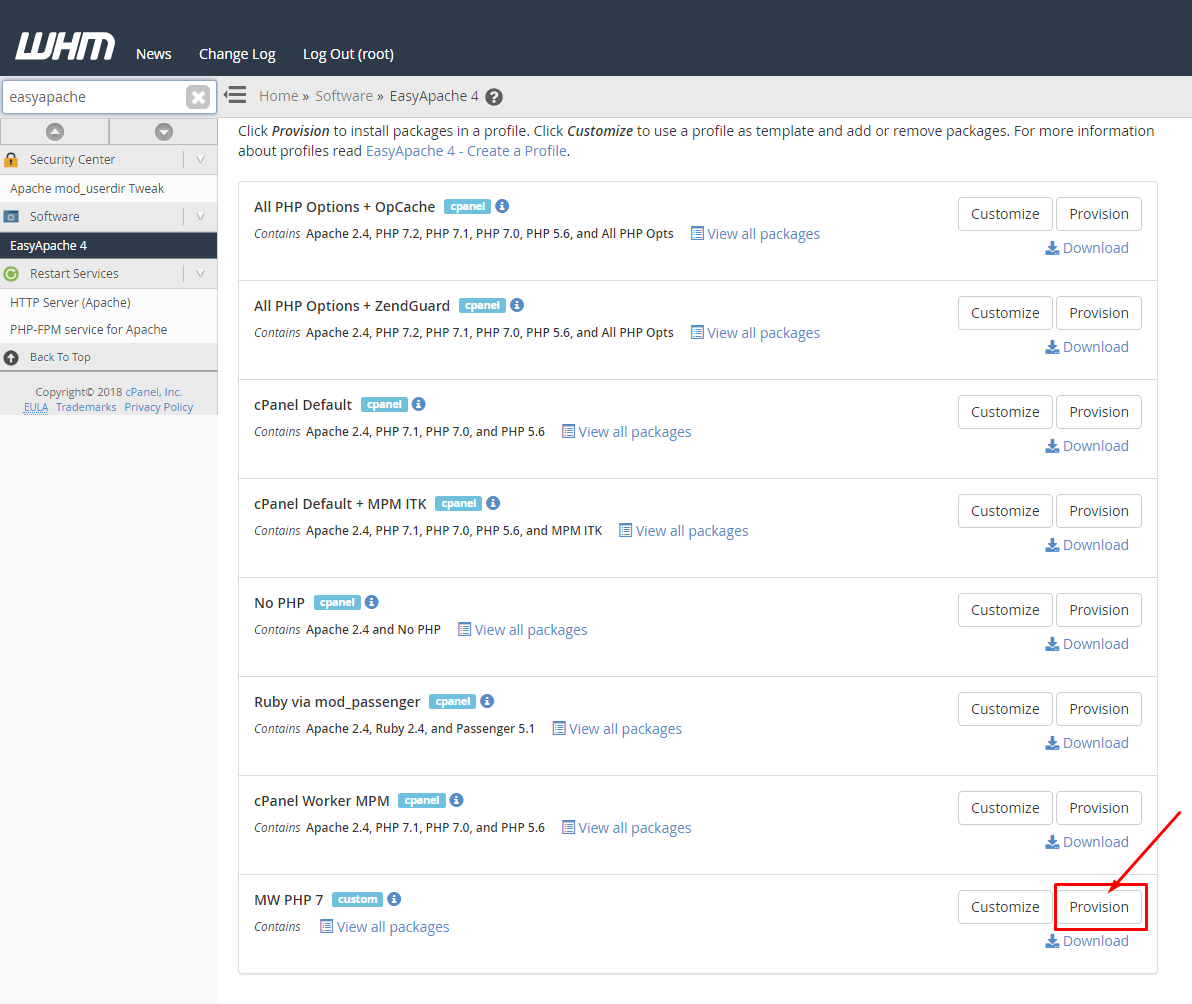Open HTTP Server (Apache) restart
Viewport: 1192px width, 1004px height.
[70, 302]
